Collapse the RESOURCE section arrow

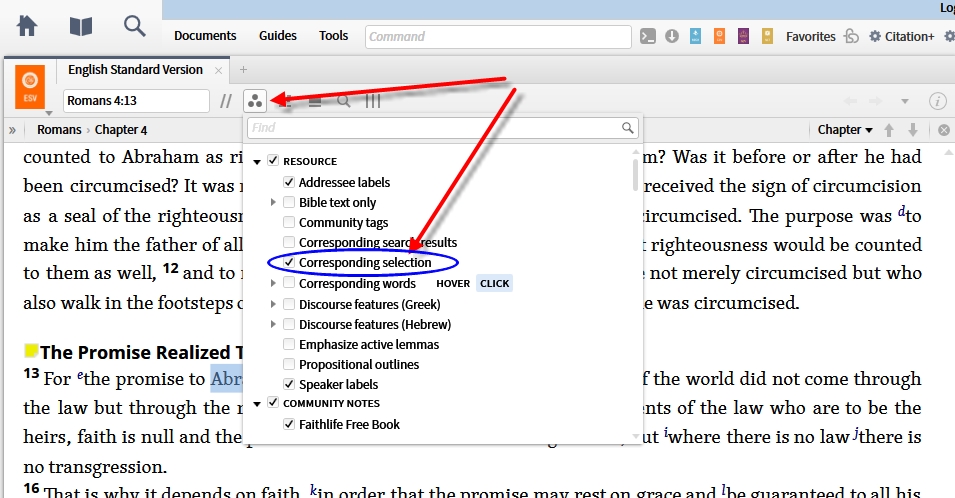click(257, 162)
